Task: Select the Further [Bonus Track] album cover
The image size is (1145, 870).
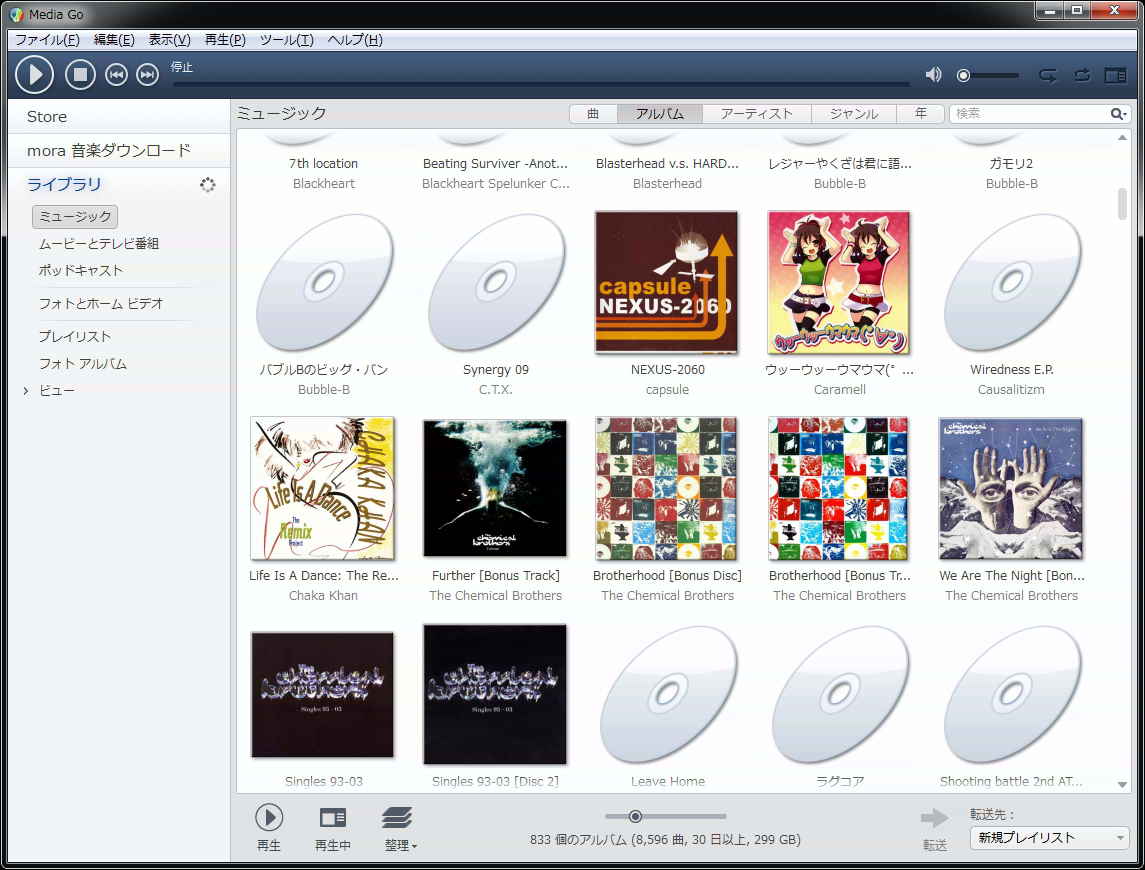Action: 495,488
